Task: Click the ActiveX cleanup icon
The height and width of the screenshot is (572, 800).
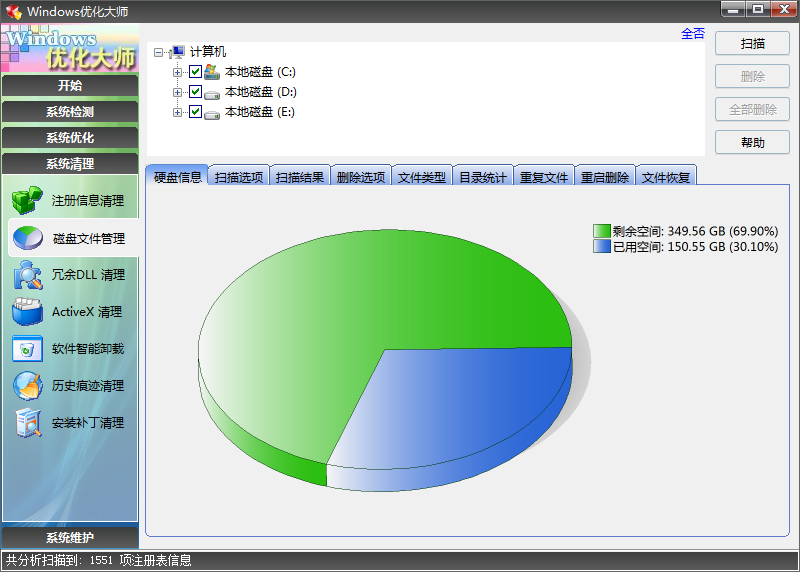Action: 28,312
